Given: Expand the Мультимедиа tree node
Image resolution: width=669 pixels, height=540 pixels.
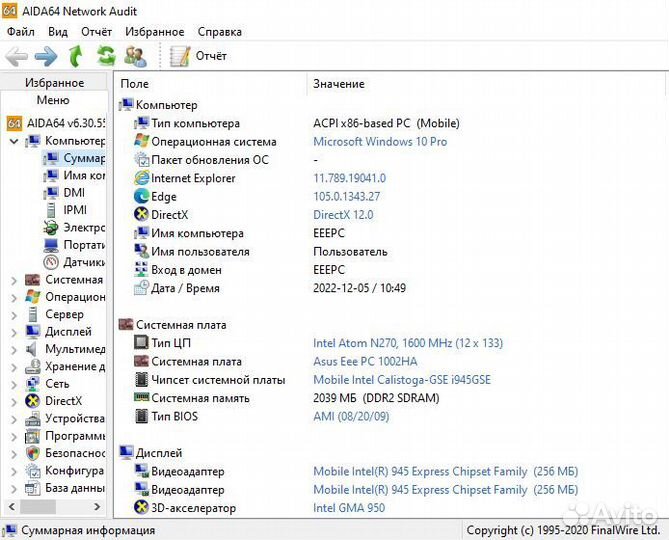Looking at the screenshot, I should click(x=14, y=350).
